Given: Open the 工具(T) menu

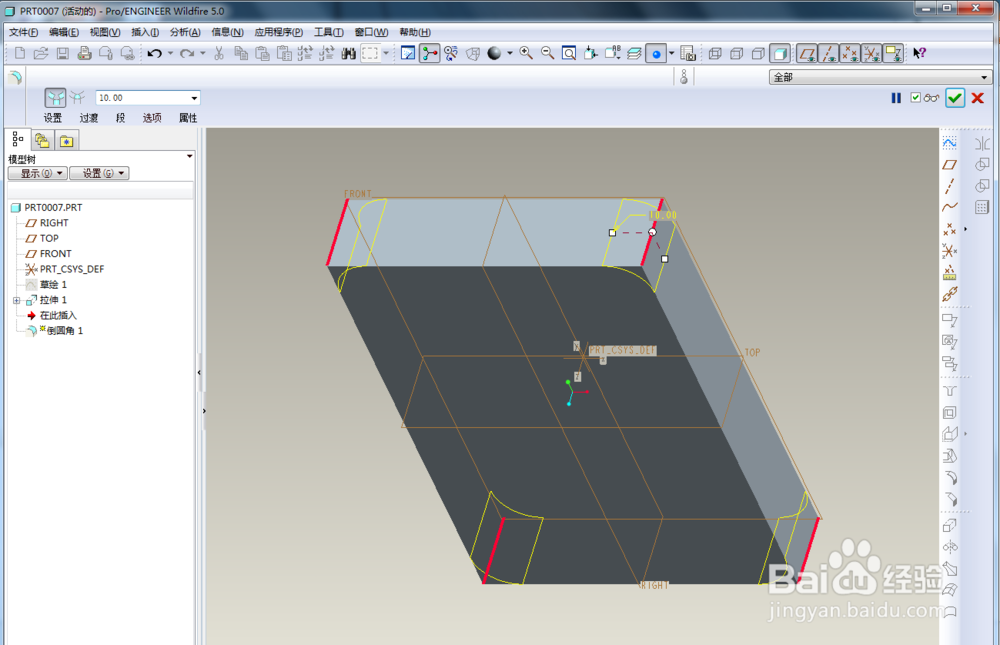Looking at the screenshot, I should [x=328, y=32].
